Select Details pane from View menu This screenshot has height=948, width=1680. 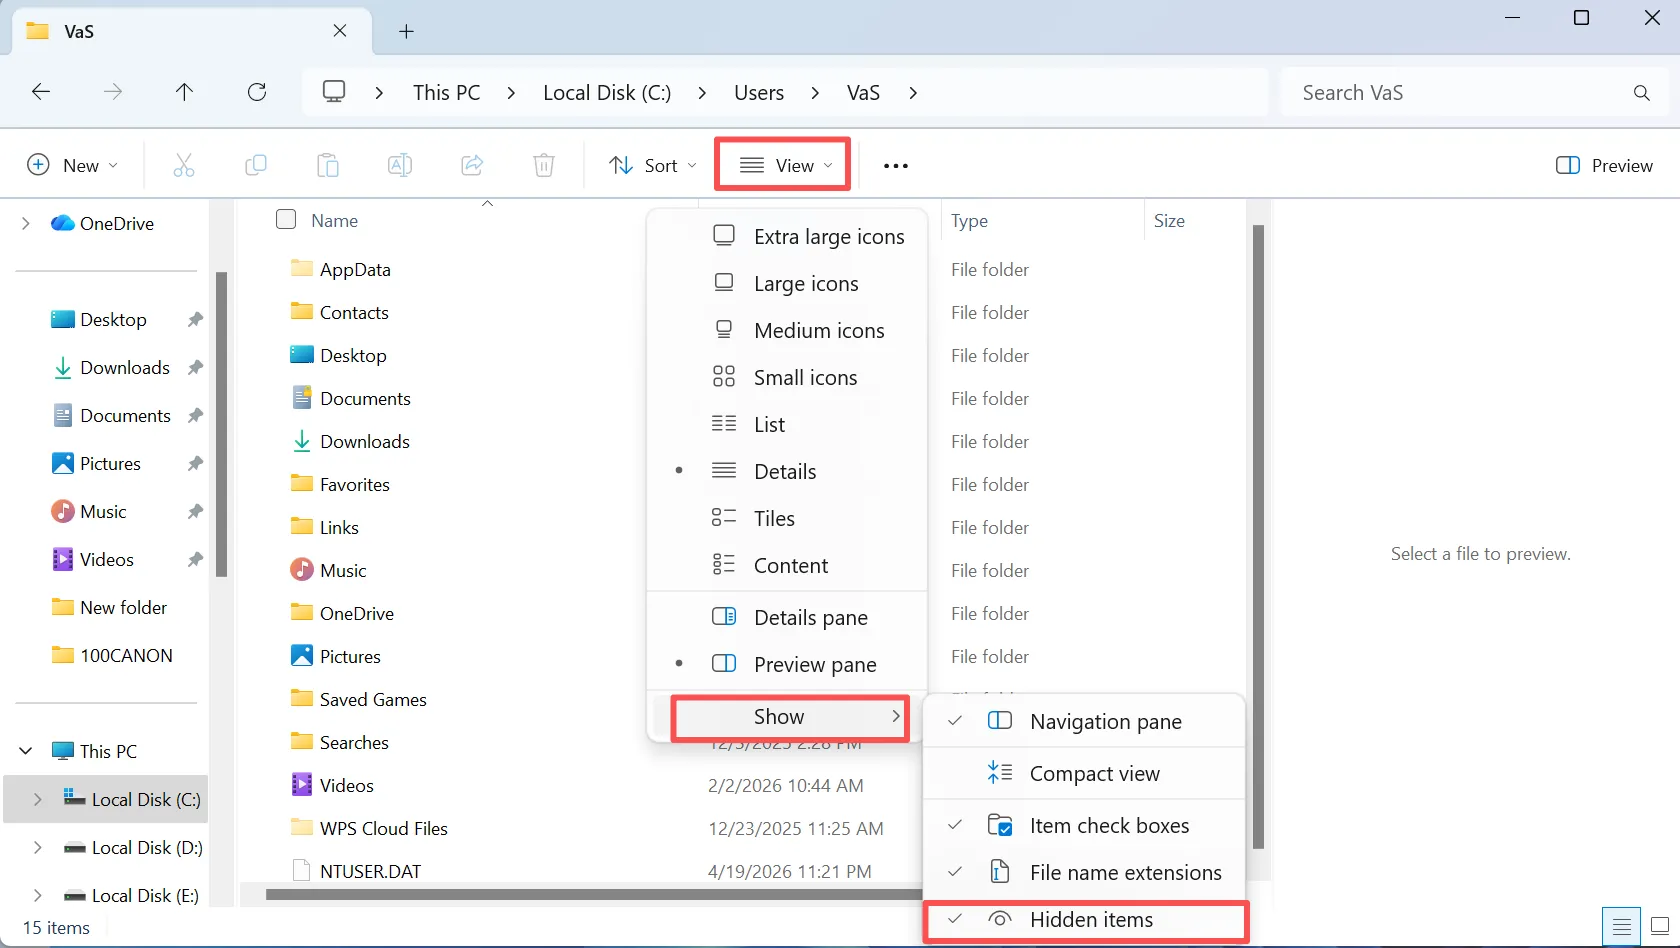point(788,618)
